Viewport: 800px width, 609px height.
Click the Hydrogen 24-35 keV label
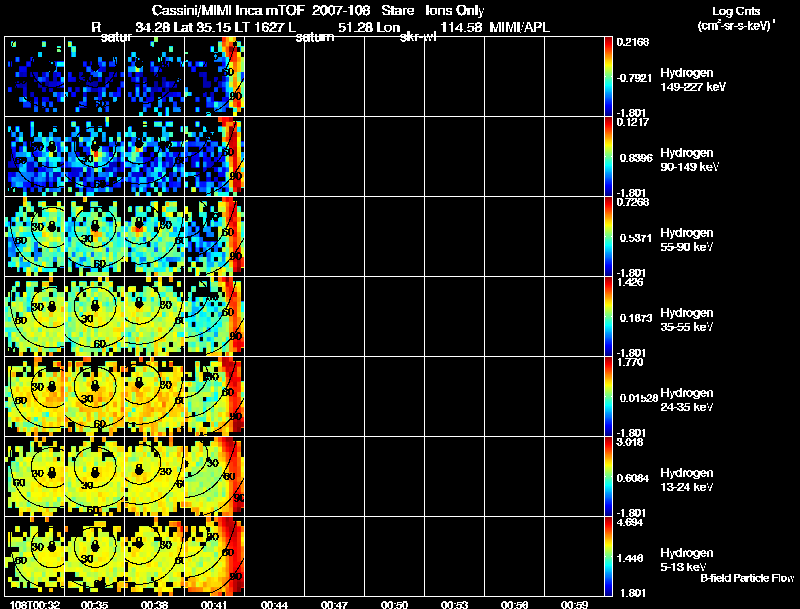point(686,399)
